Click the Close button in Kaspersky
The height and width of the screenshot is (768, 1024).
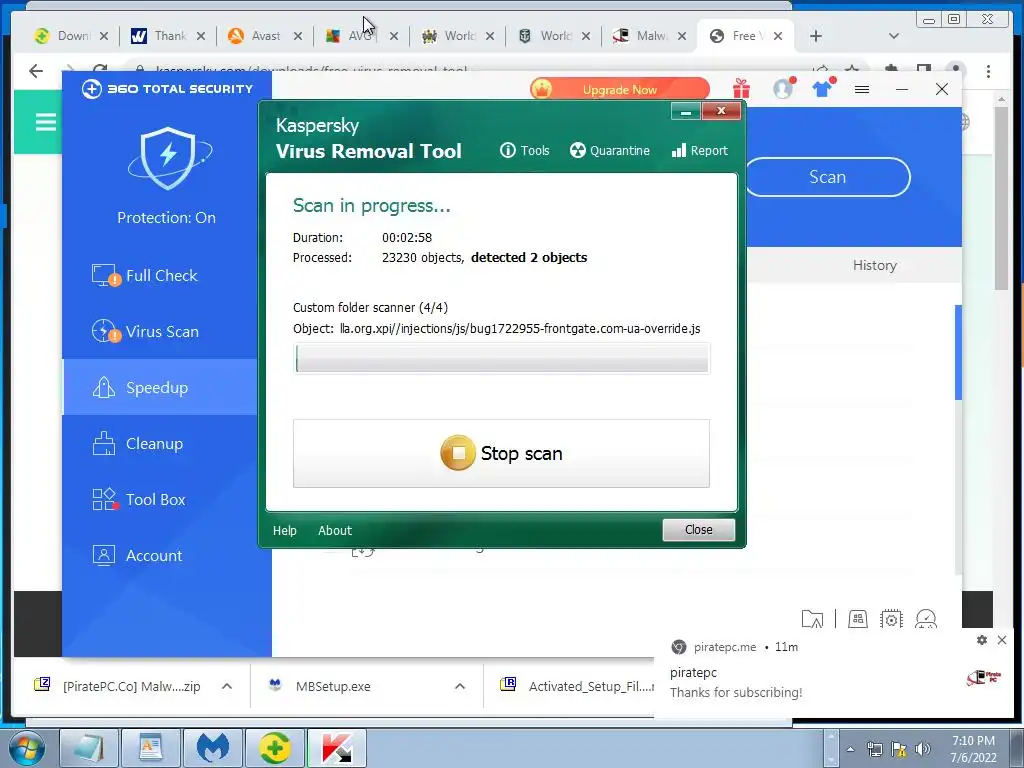[698, 530]
